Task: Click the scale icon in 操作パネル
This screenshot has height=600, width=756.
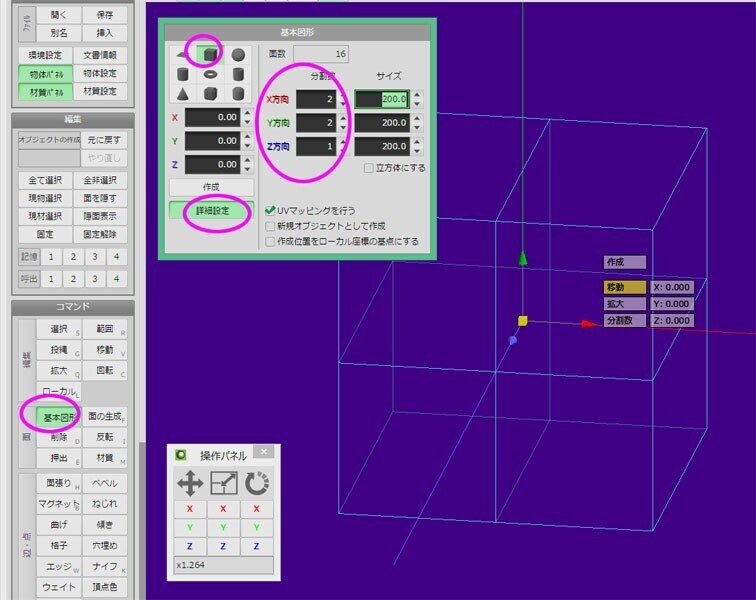Action: click(x=224, y=483)
